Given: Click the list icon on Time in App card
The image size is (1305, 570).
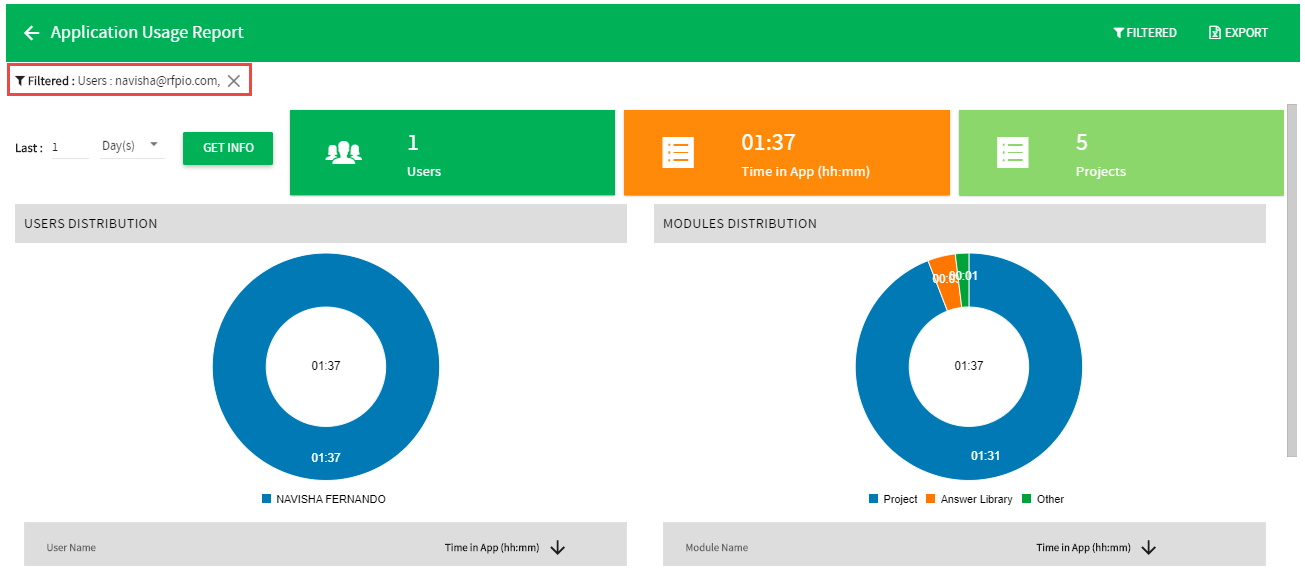Looking at the screenshot, I should 677,153.
